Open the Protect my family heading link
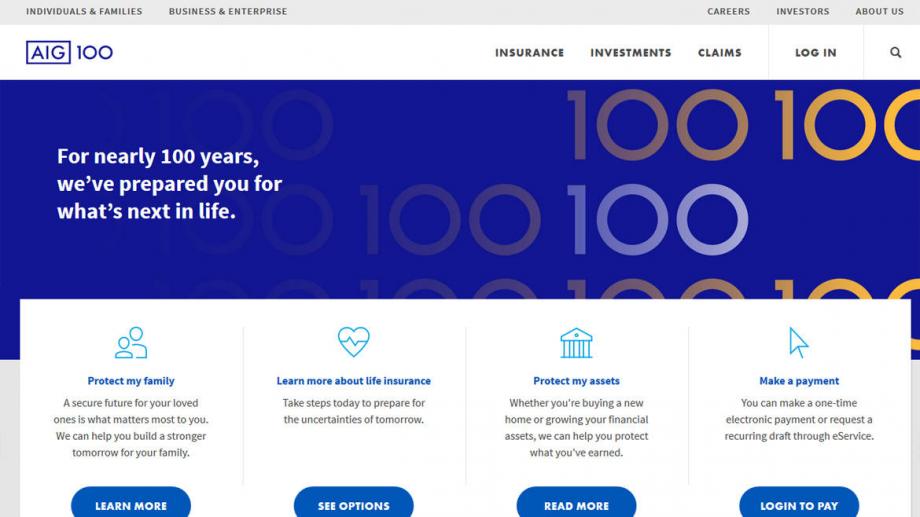920x517 pixels. [x=131, y=381]
